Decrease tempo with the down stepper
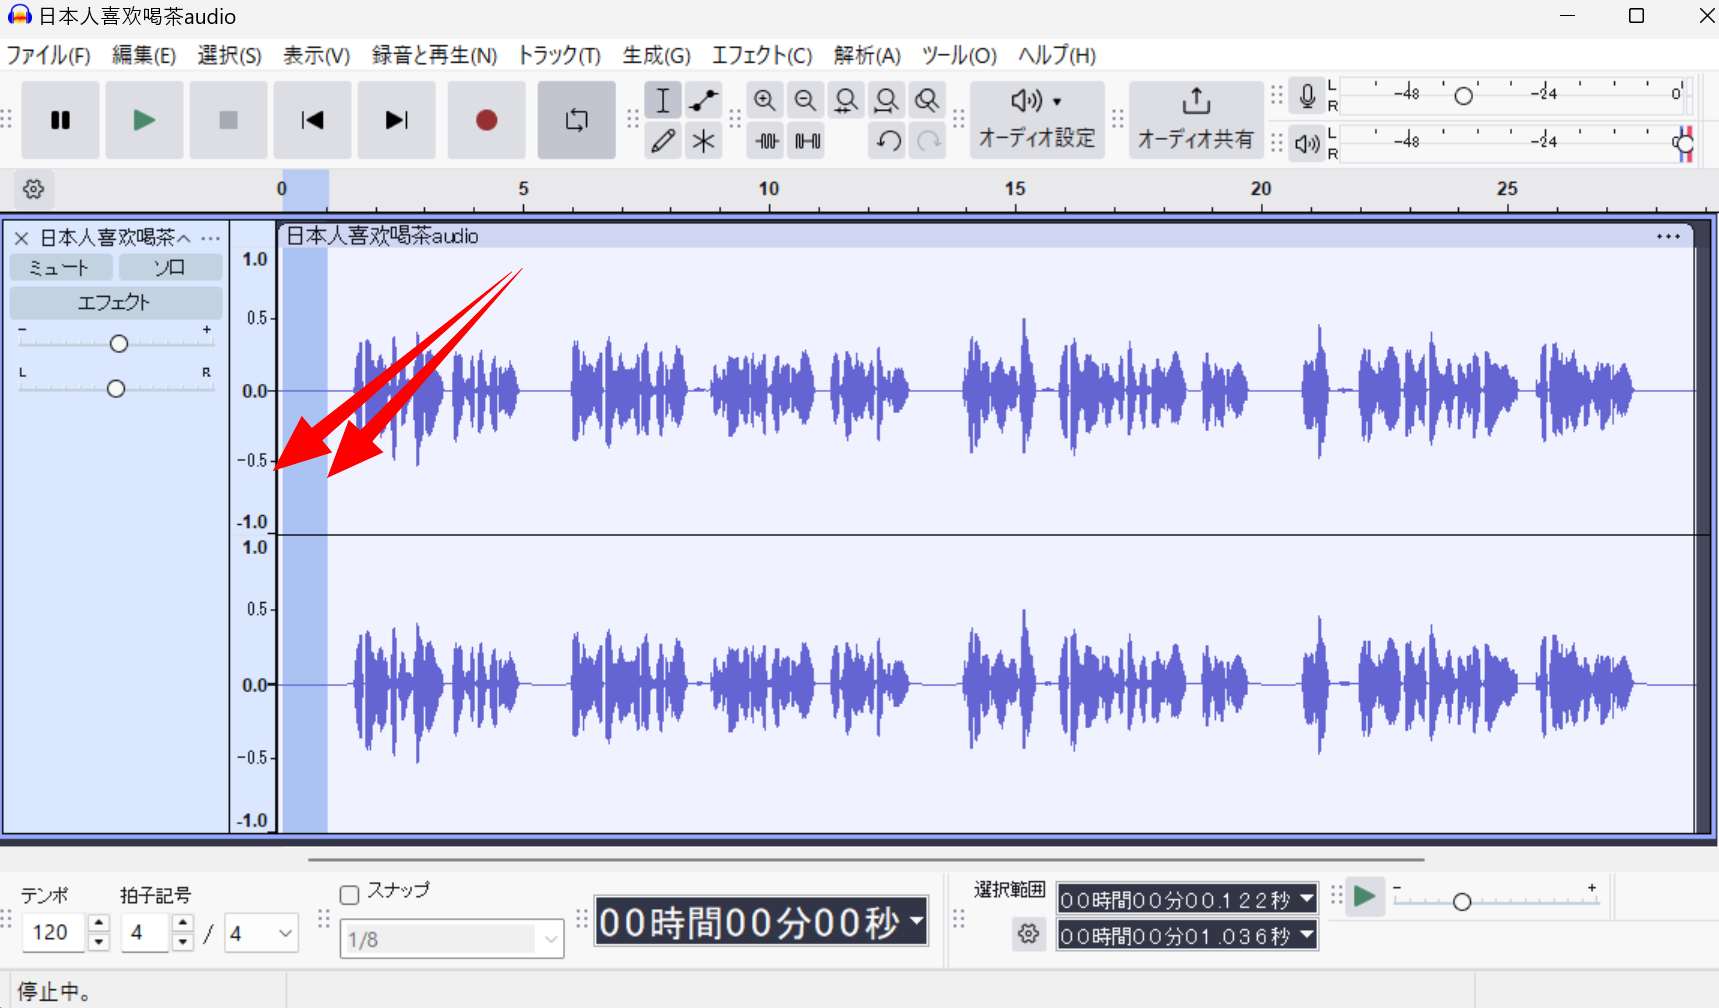 (98, 942)
